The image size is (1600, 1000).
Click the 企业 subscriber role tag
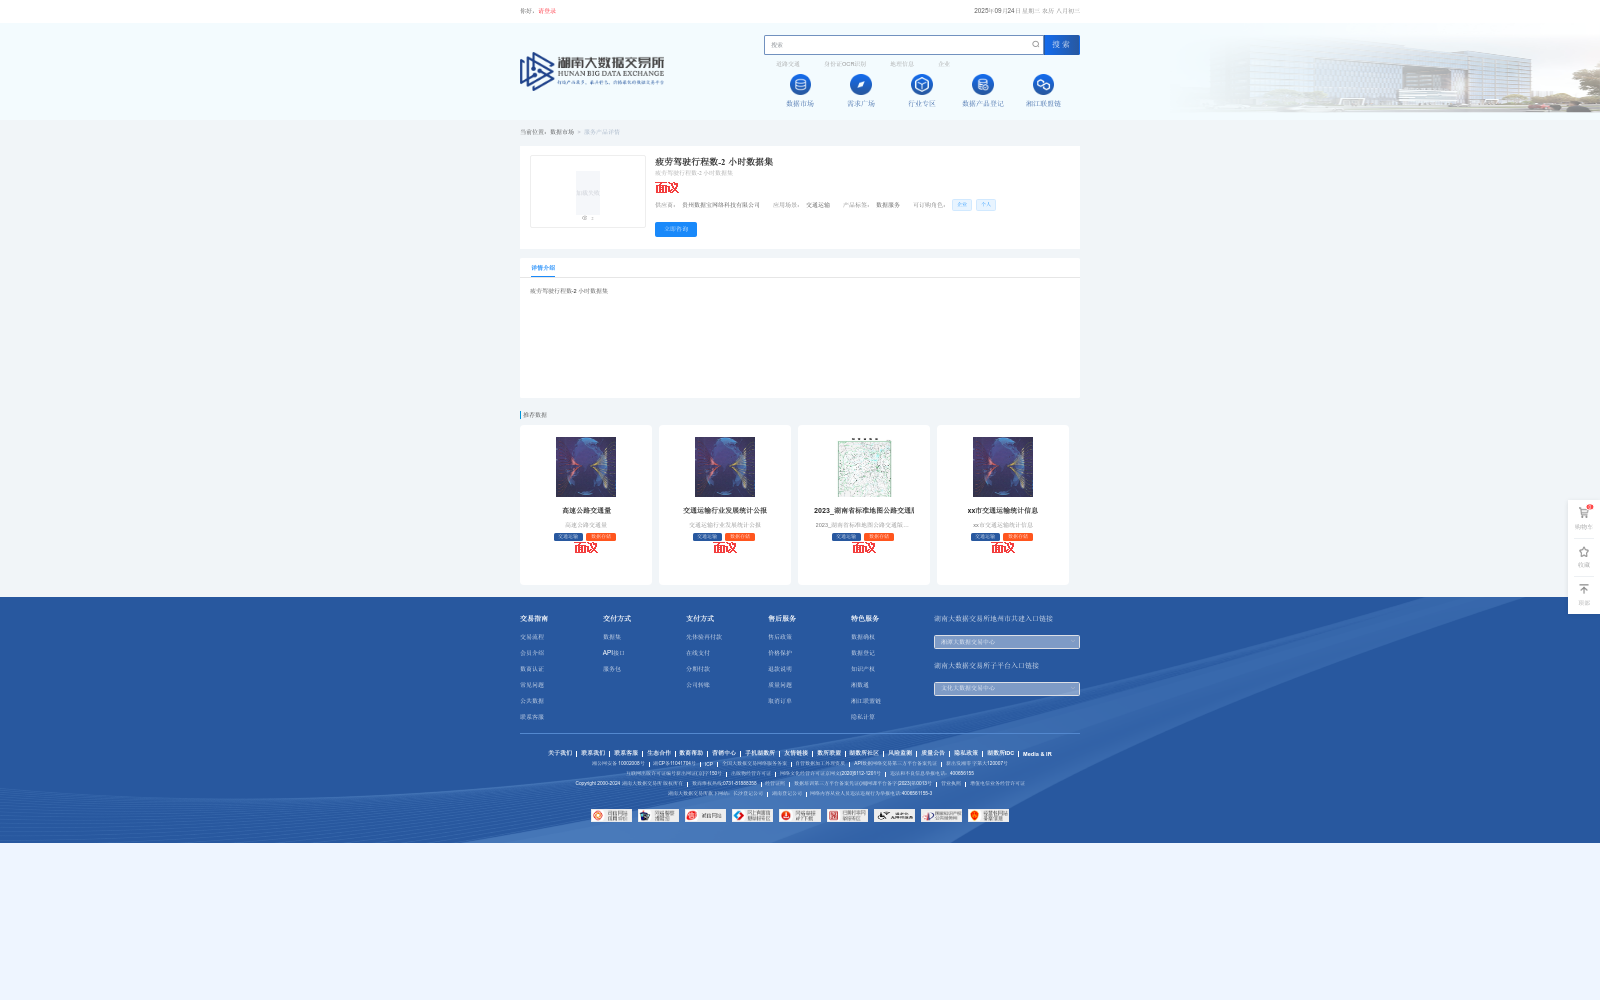(962, 205)
